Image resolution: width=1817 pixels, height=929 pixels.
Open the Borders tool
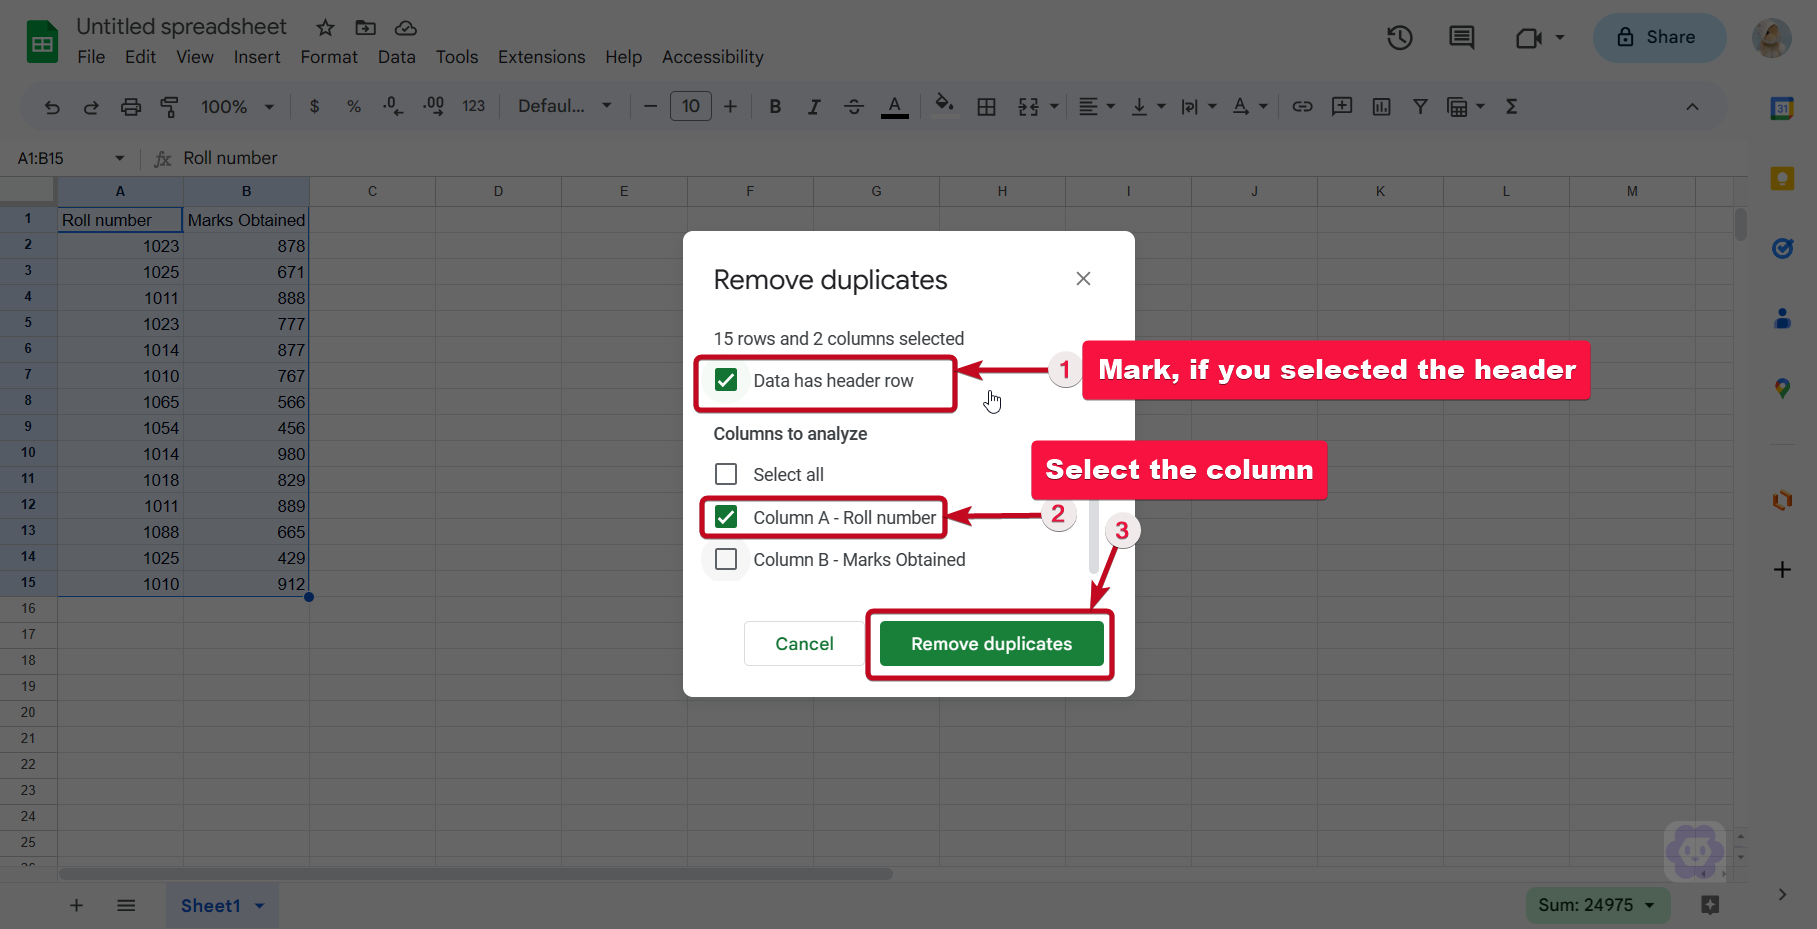click(x=986, y=107)
